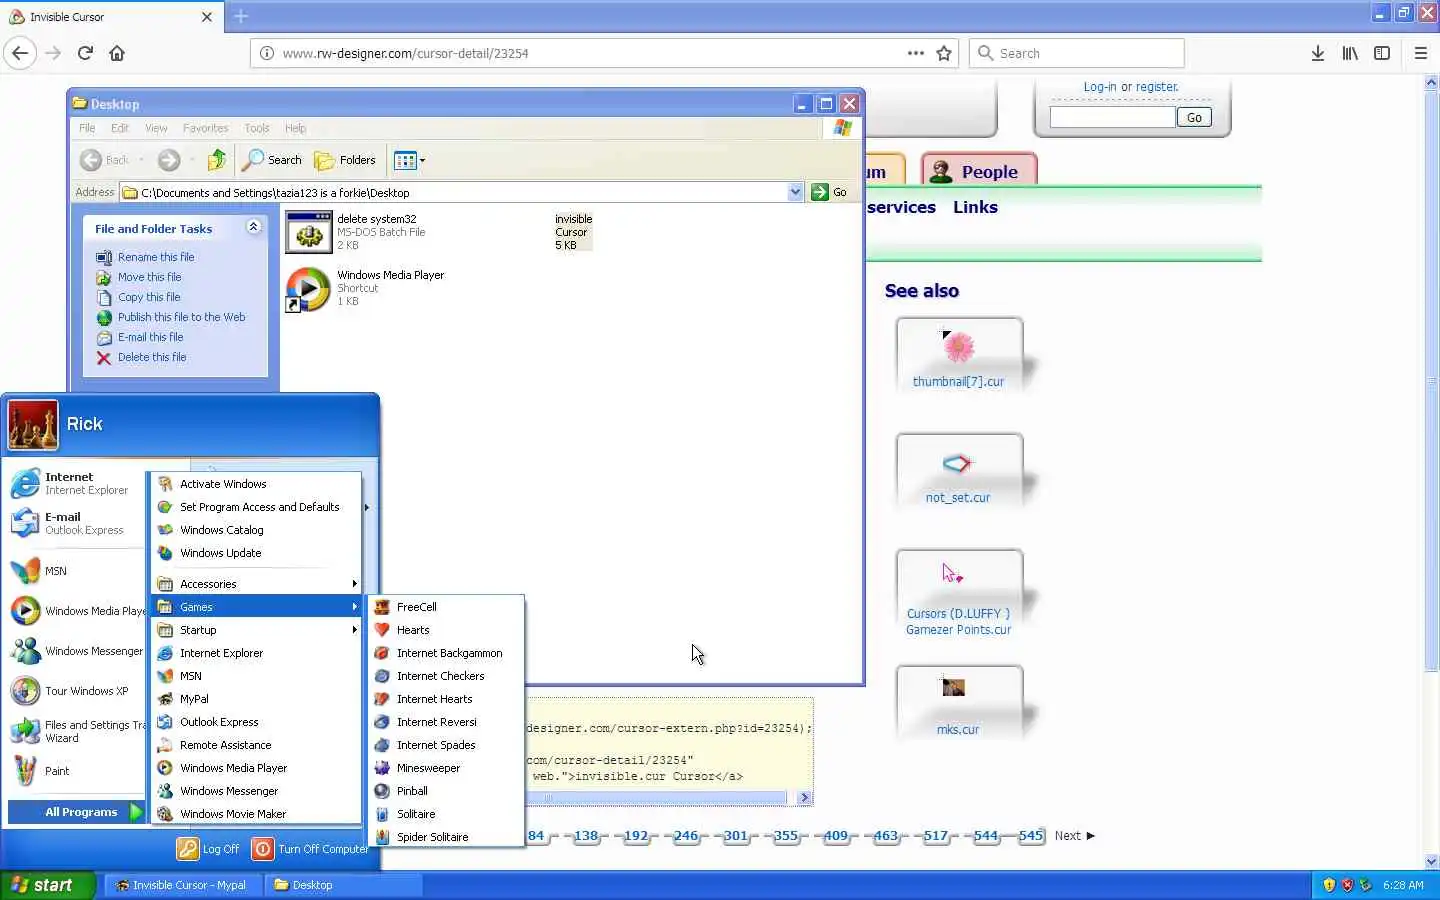Go to page 301 in pagination
This screenshot has height=900, width=1440.
point(735,836)
